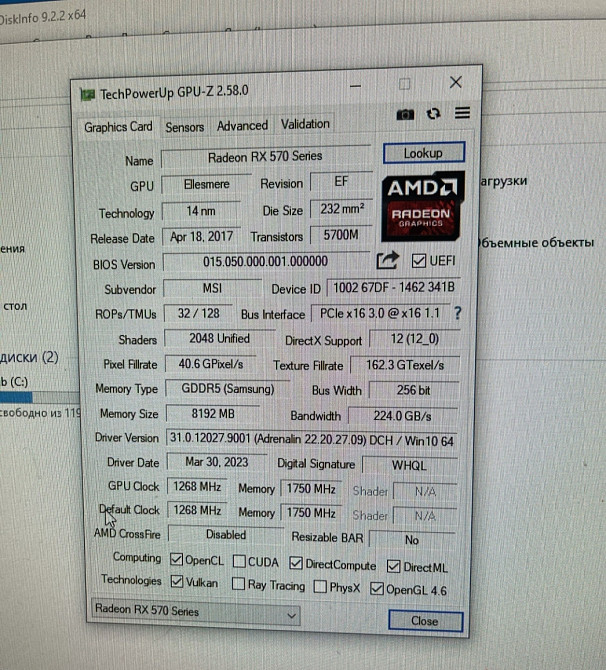Click the Name field Radeon RX 570 Series

[x=265, y=156]
